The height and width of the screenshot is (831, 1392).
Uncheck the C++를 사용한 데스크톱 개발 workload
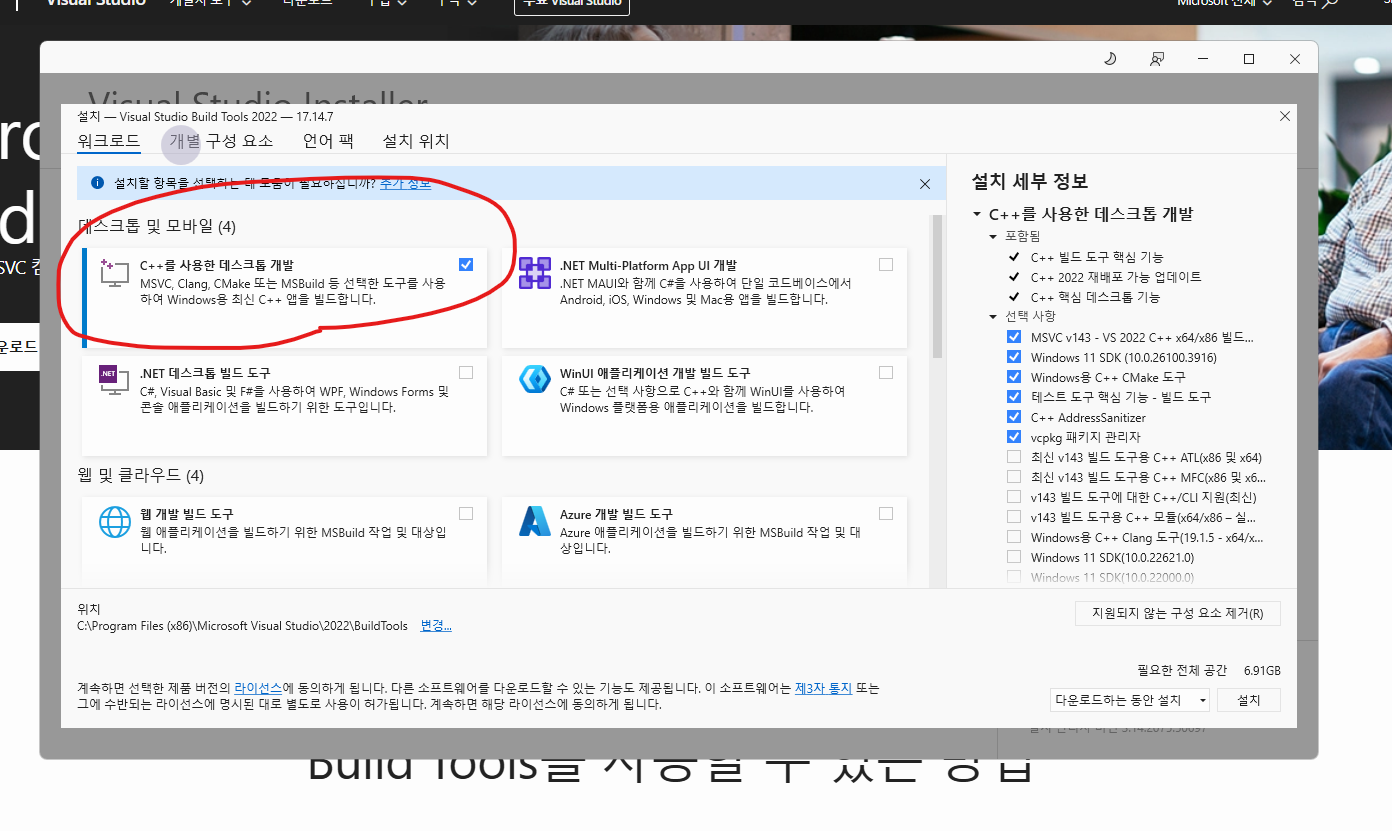pos(466,265)
